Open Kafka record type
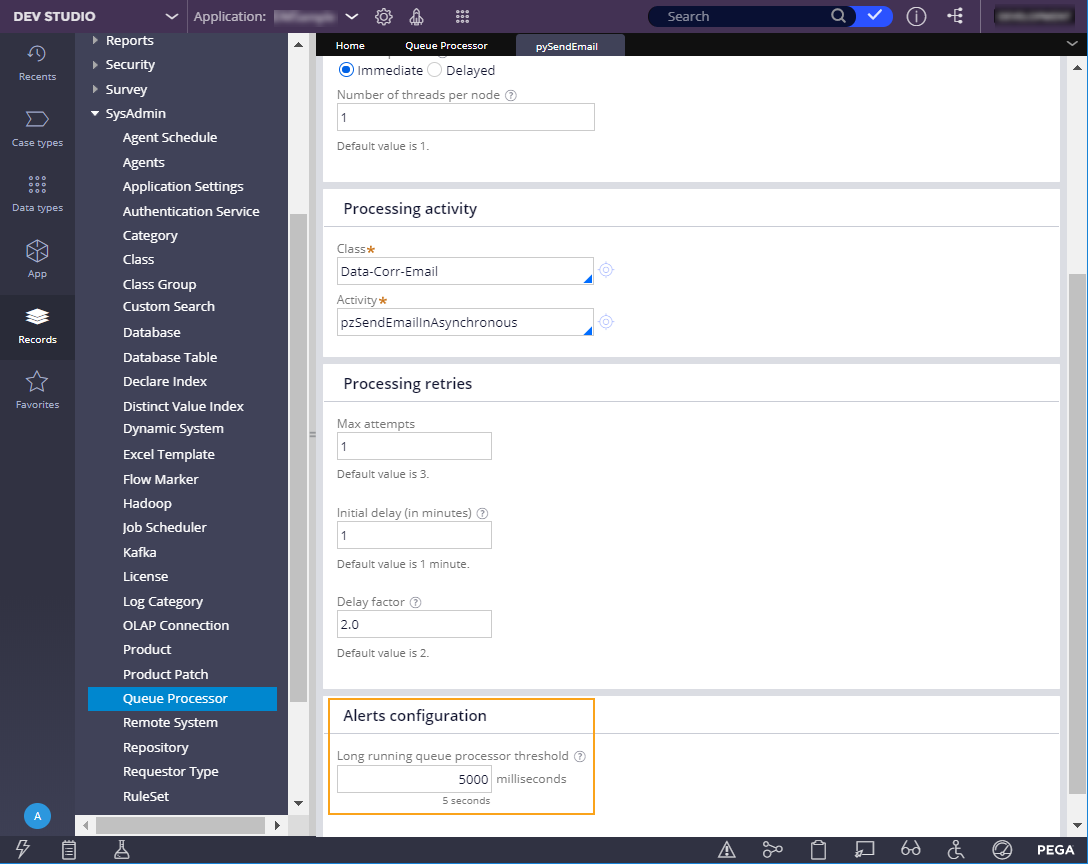The image size is (1088, 864). point(139,552)
